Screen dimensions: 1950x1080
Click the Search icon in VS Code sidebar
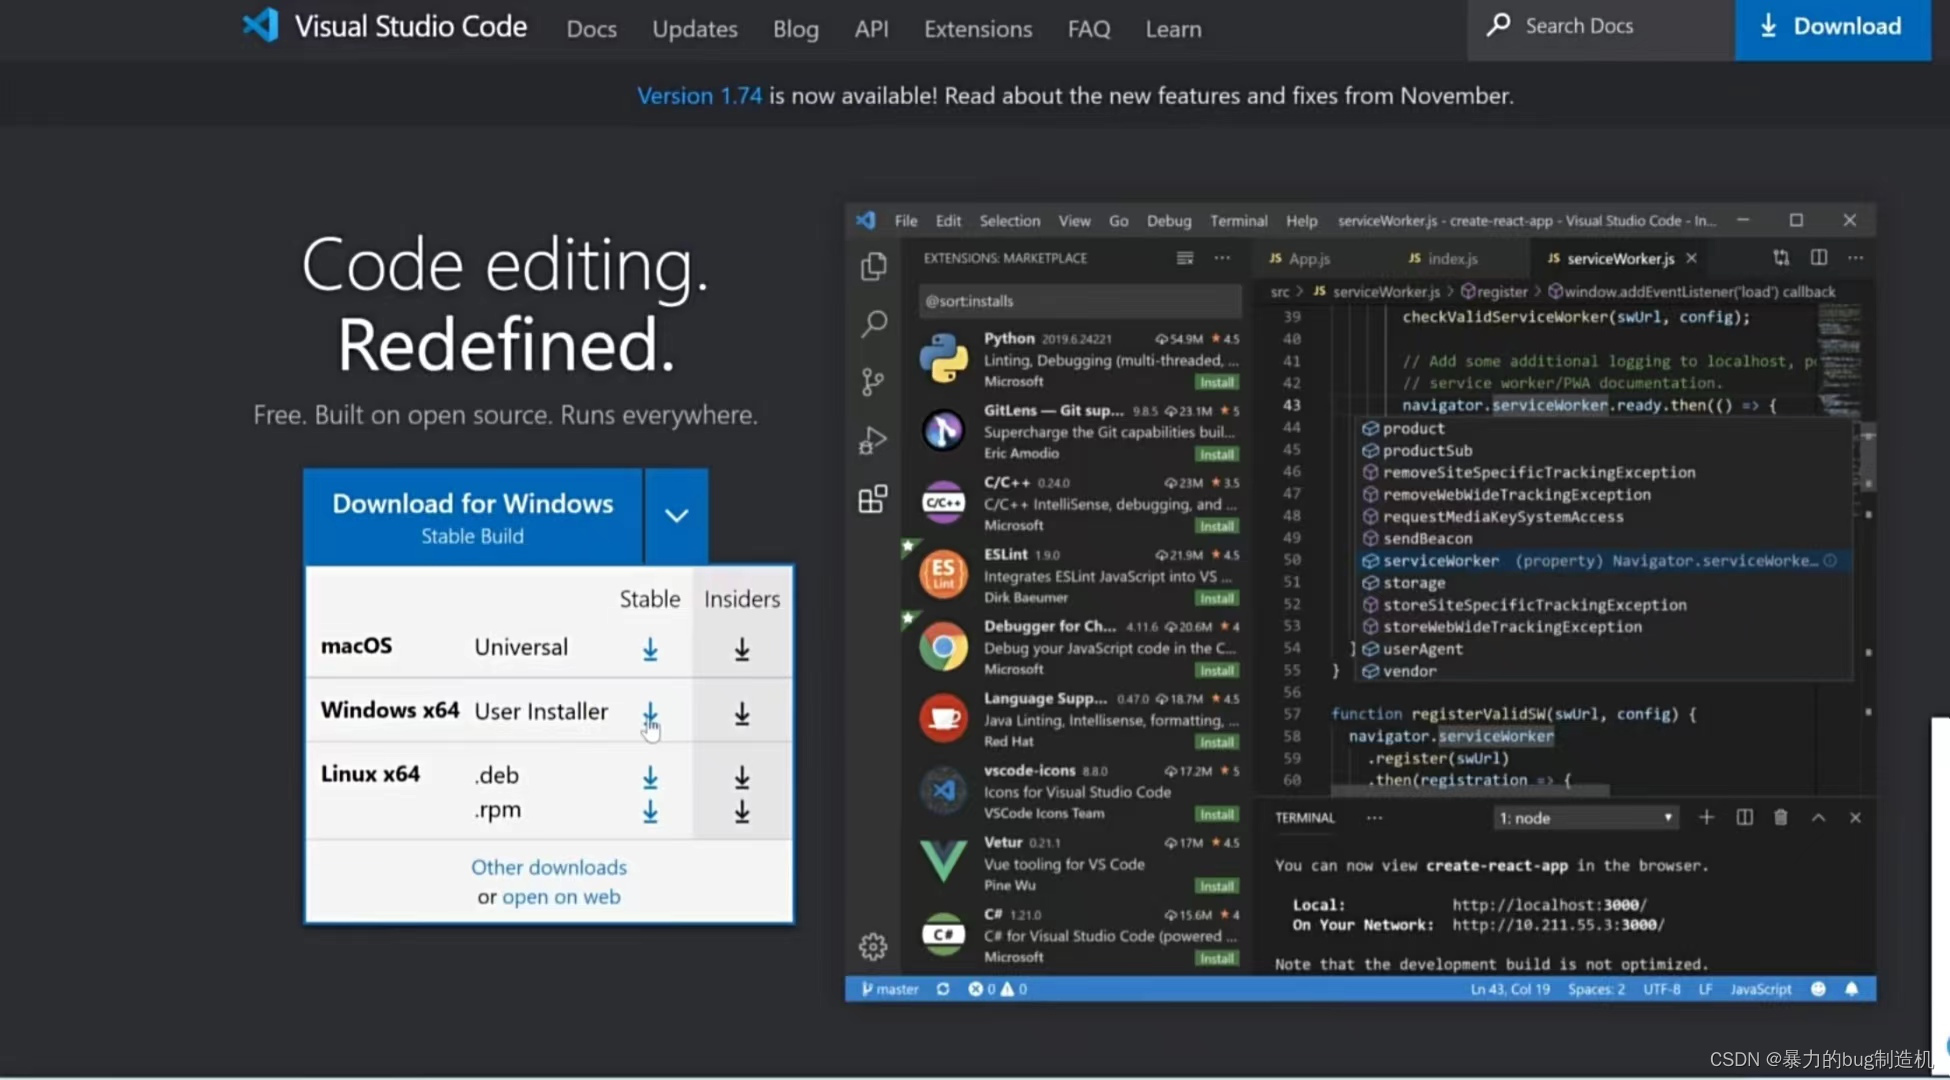point(873,322)
